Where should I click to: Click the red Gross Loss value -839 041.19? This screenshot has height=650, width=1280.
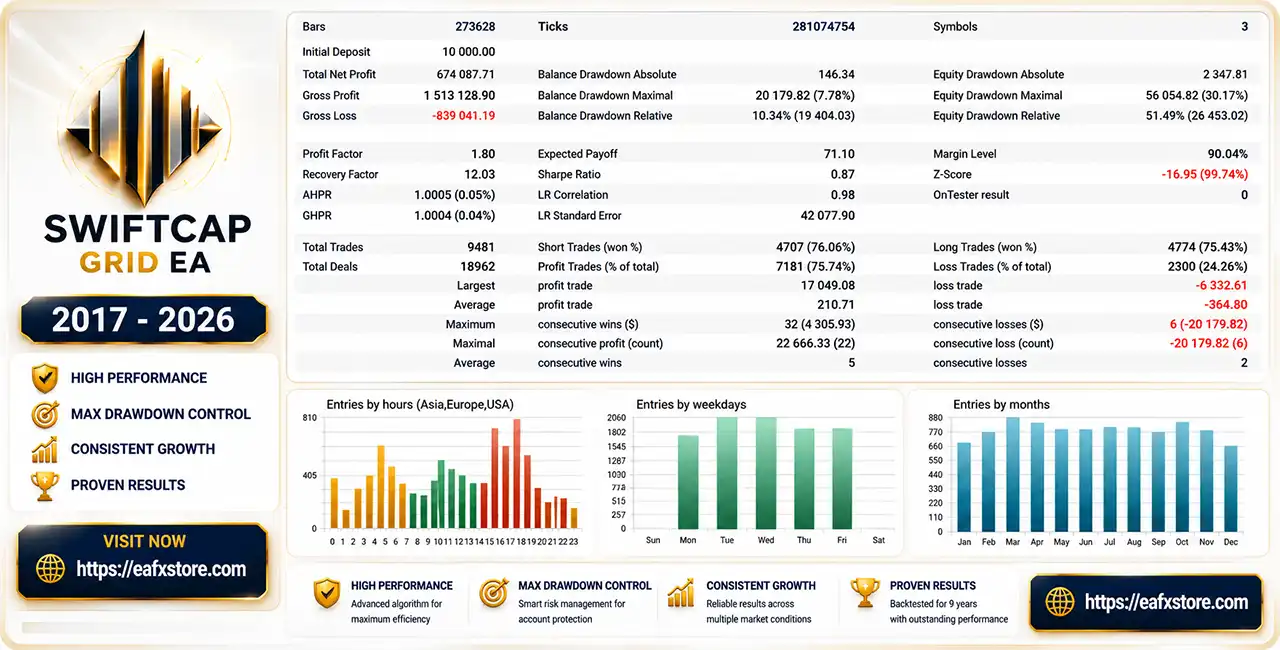[x=462, y=116]
